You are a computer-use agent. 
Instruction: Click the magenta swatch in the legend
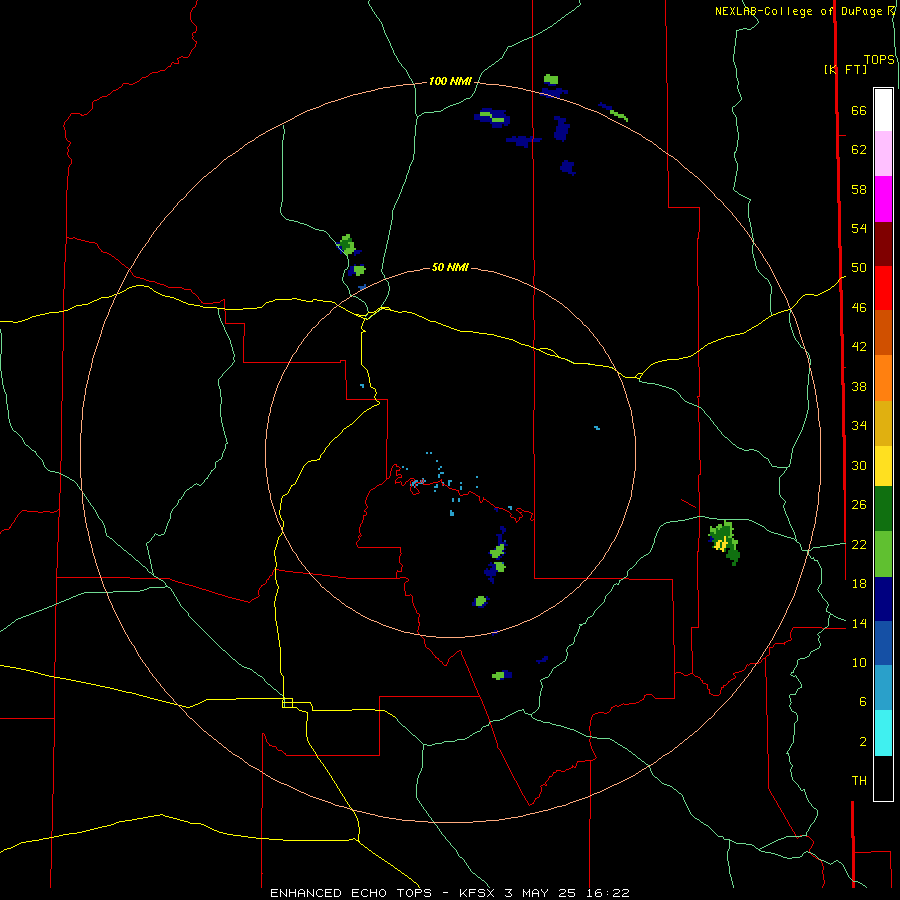(883, 199)
